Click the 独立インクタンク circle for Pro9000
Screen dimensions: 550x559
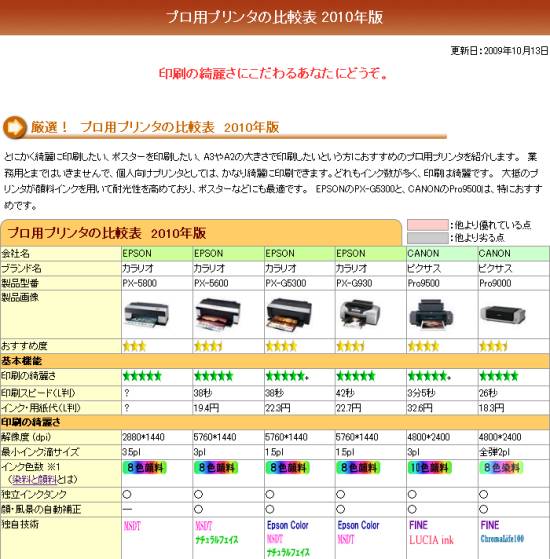tap(483, 494)
